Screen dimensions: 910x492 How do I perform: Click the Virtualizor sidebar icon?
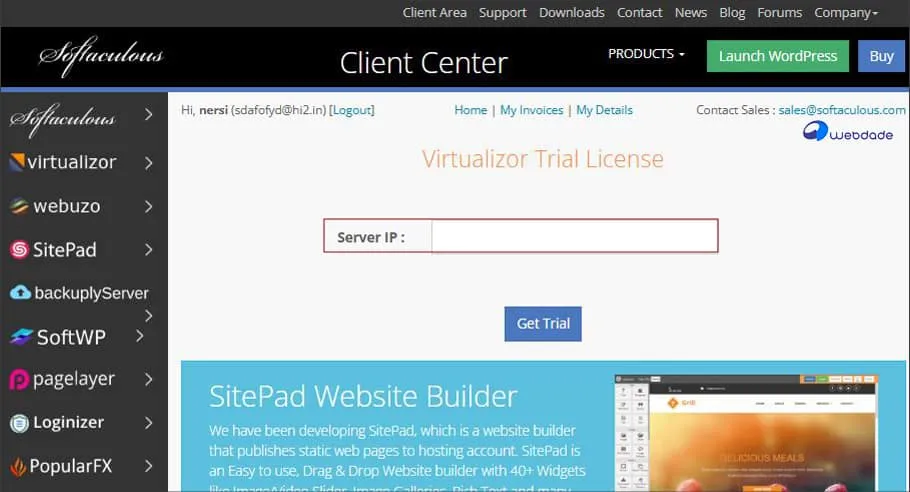click(x=19, y=162)
